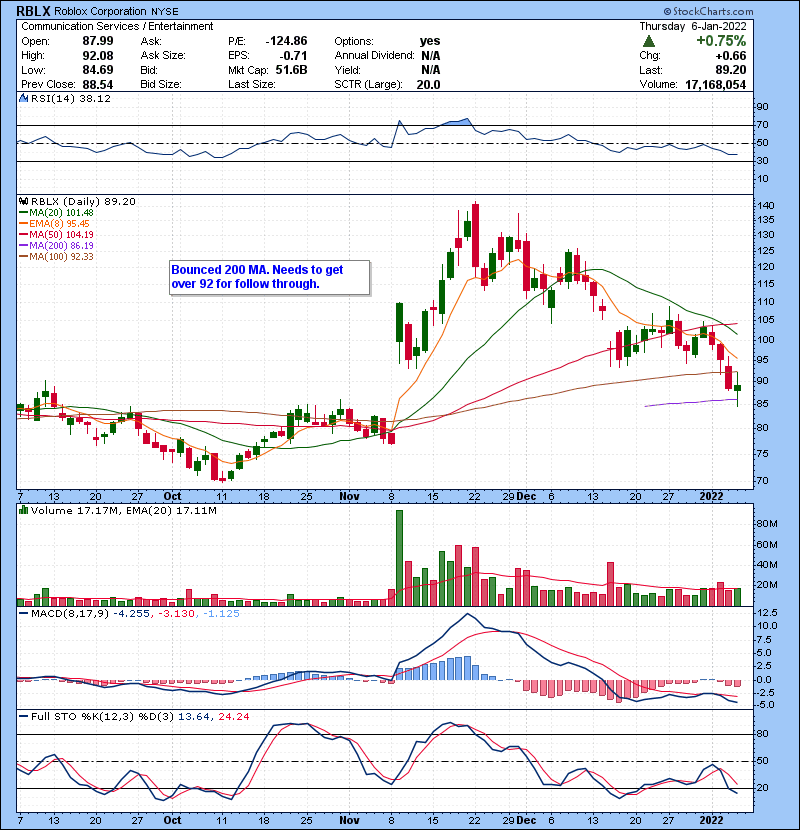The height and width of the screenshot is (830, 800).
Task: Click the StockCharts.com copyright label
Action: tap(708, 11)
